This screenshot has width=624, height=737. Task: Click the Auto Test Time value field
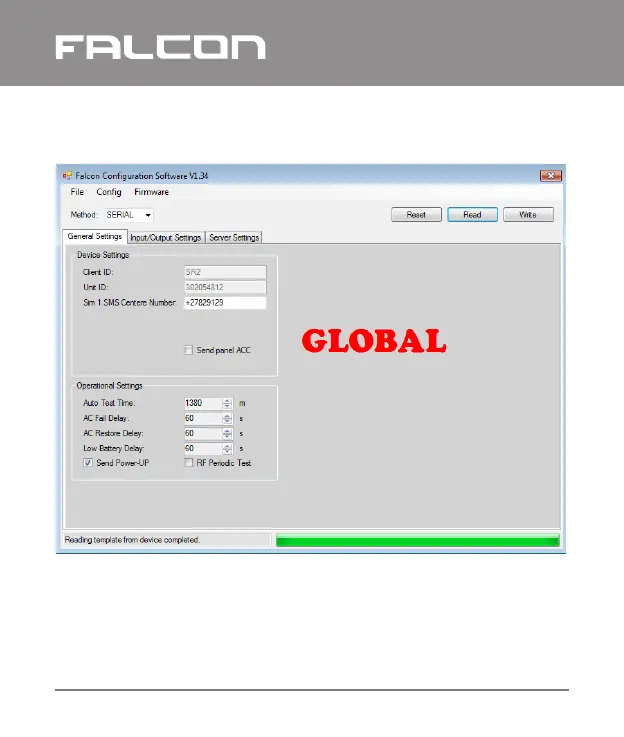[203, 403]
